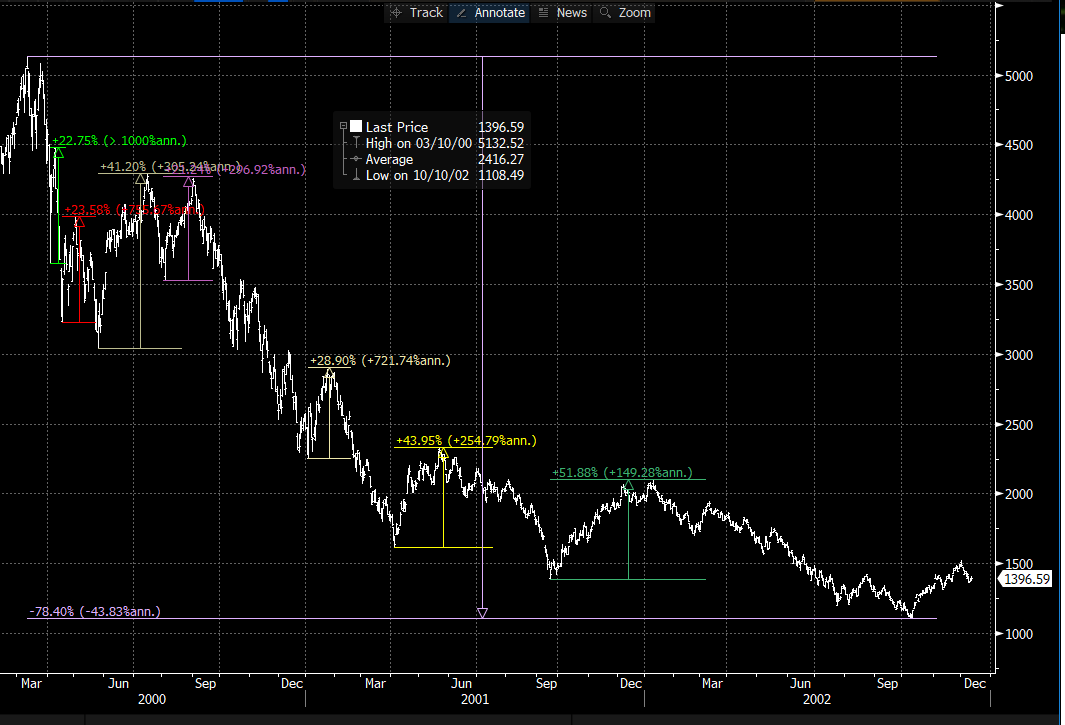The image size is (1065, 725).
Task: Click the 1396.59 value in the legend
Action: 501,127
